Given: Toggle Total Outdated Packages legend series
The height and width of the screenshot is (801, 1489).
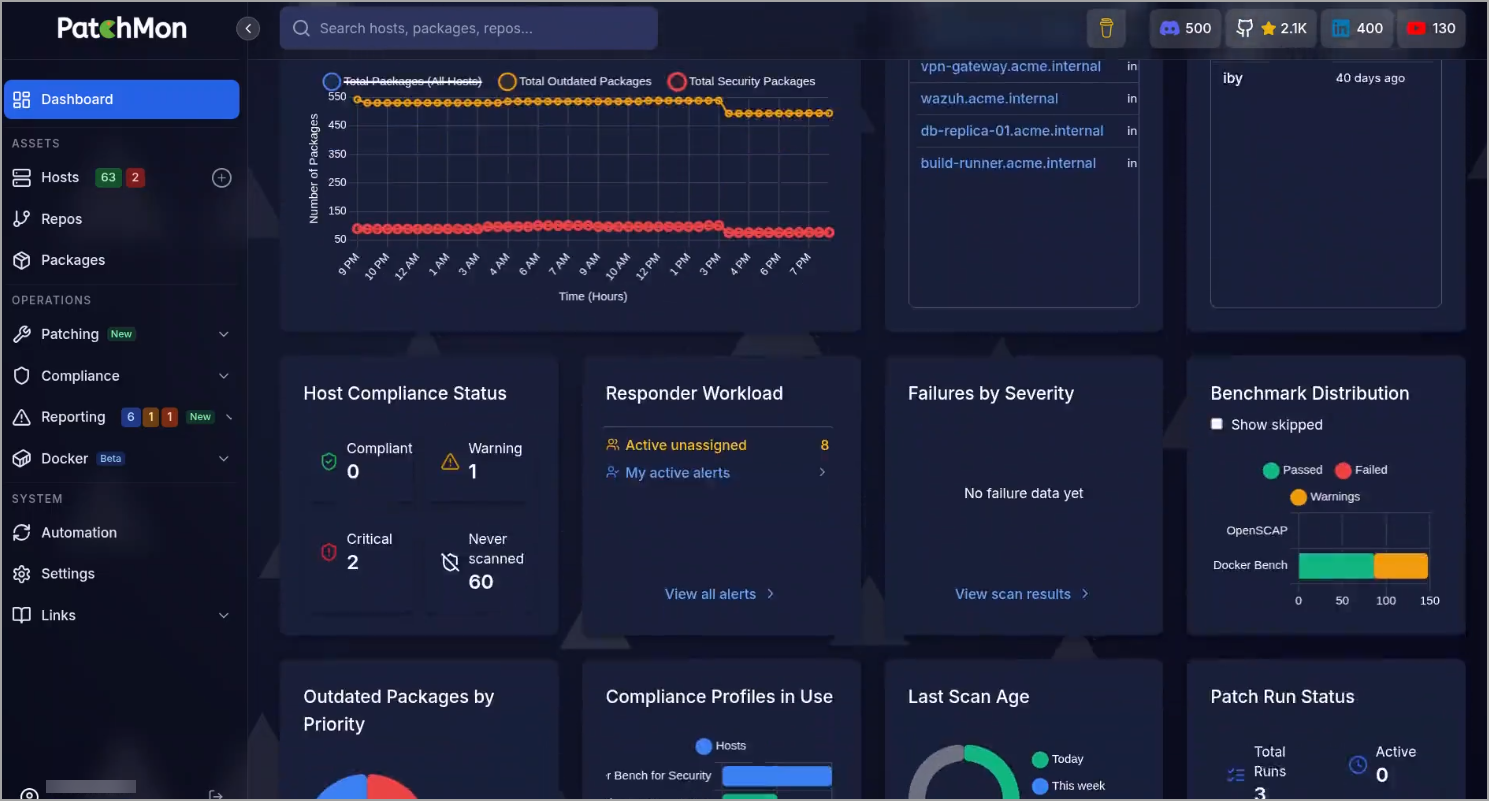Looking at the screenshot, I should click(575, 81).
